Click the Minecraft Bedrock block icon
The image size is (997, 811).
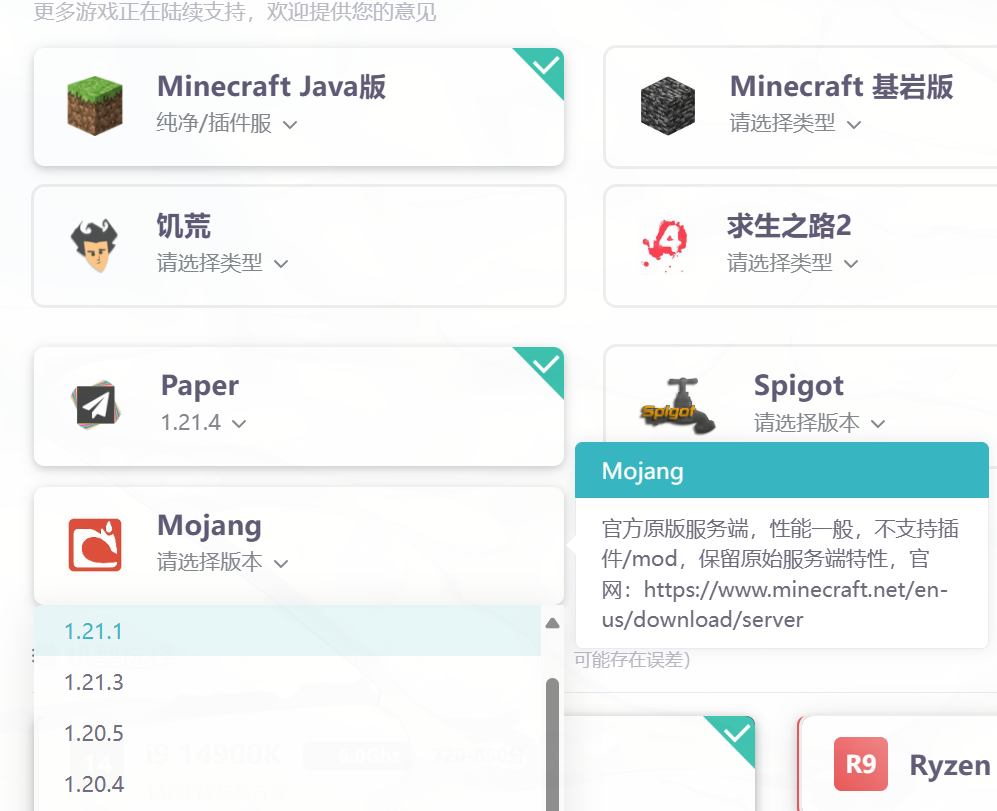[667, 106]
